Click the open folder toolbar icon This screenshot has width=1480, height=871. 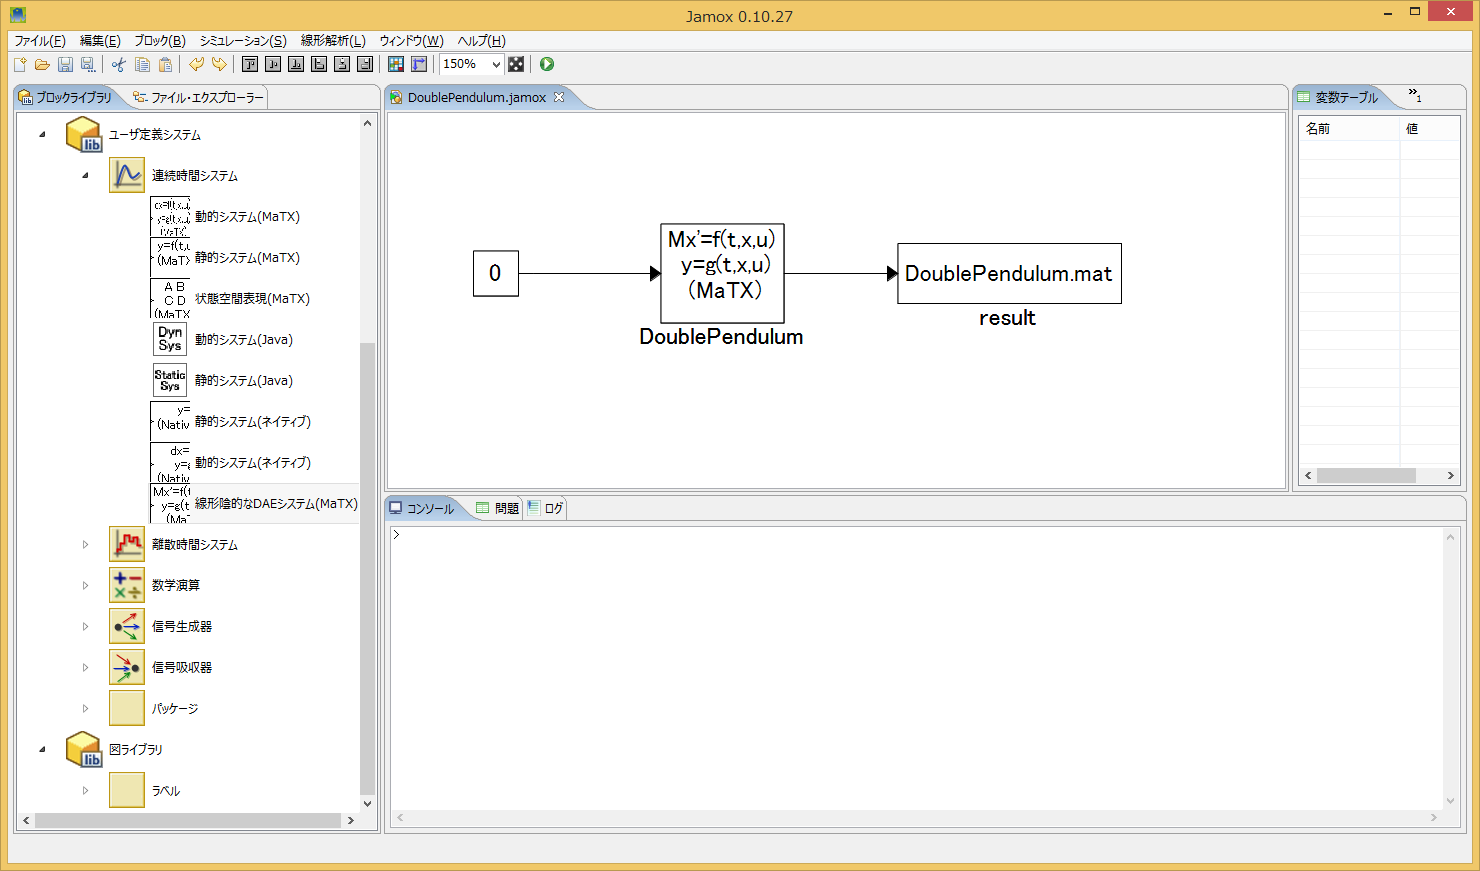[42, 65]
